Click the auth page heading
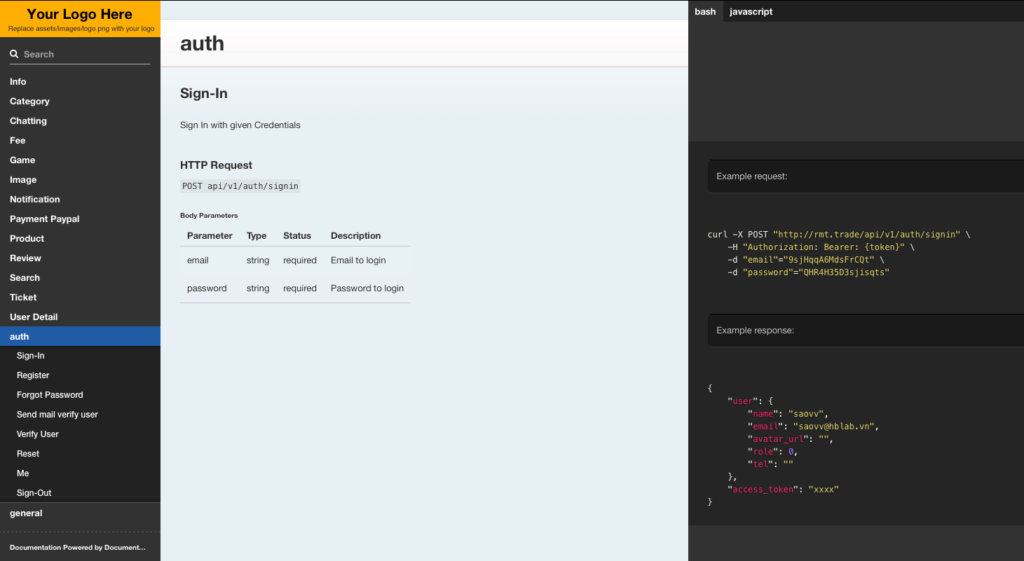1024x561 pixels. 202,43
